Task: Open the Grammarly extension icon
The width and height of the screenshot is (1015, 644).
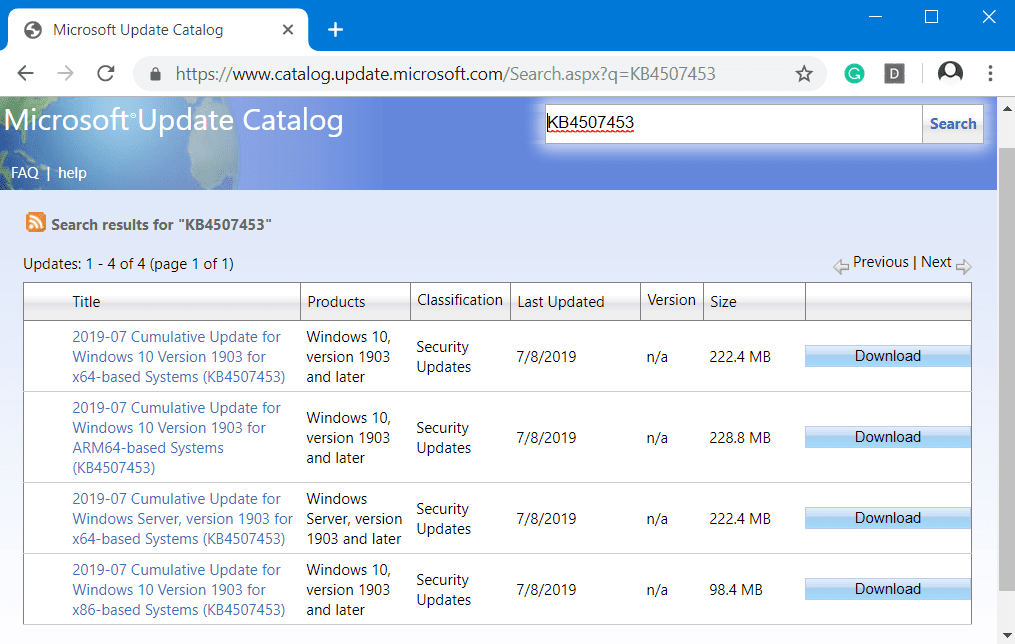Action: click(x=854, y=74)
